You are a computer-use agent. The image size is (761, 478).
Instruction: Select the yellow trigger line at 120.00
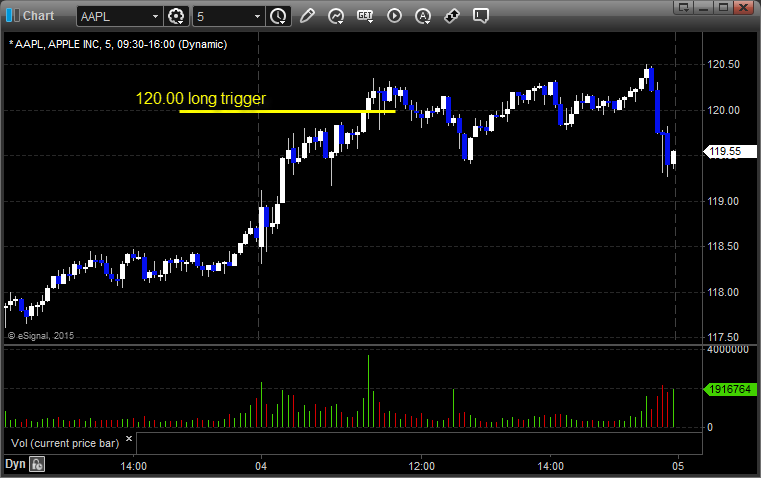click(287, 112)
